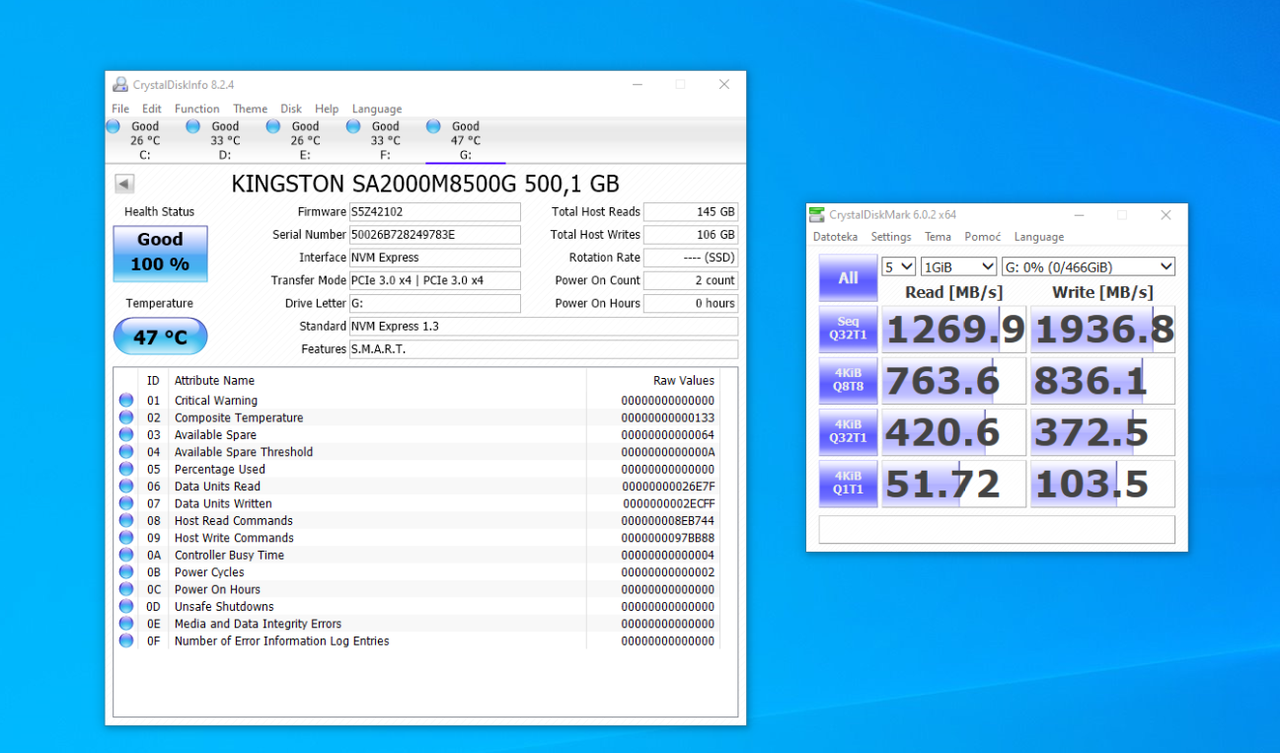Open the Help menu in CrystalDiskInfo
1280x753 pixels.
click(327, 109)
